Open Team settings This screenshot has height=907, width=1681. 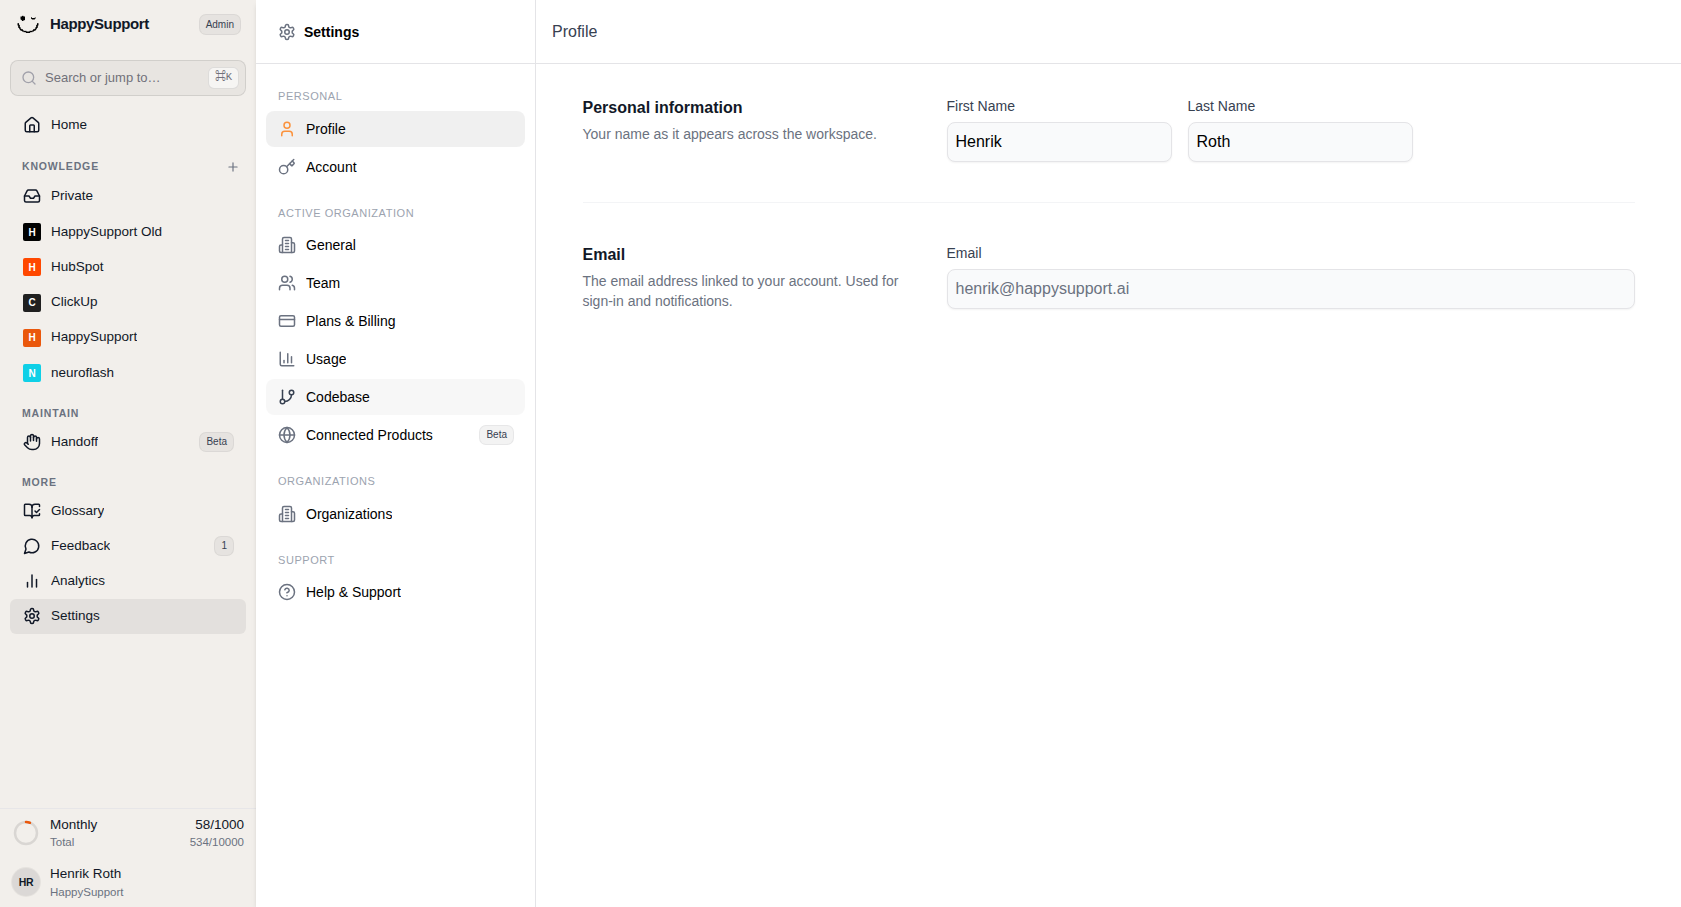click(395, 283)
